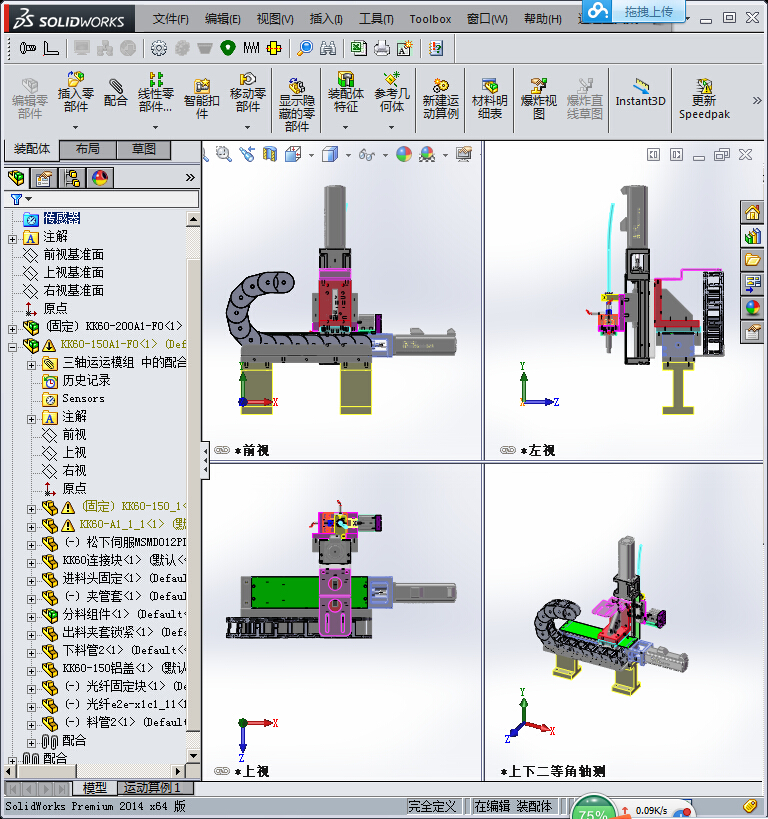This screenshot has height=819, width=768.
Task: Open 帮助(H) menu
Action: pos(543,19)
